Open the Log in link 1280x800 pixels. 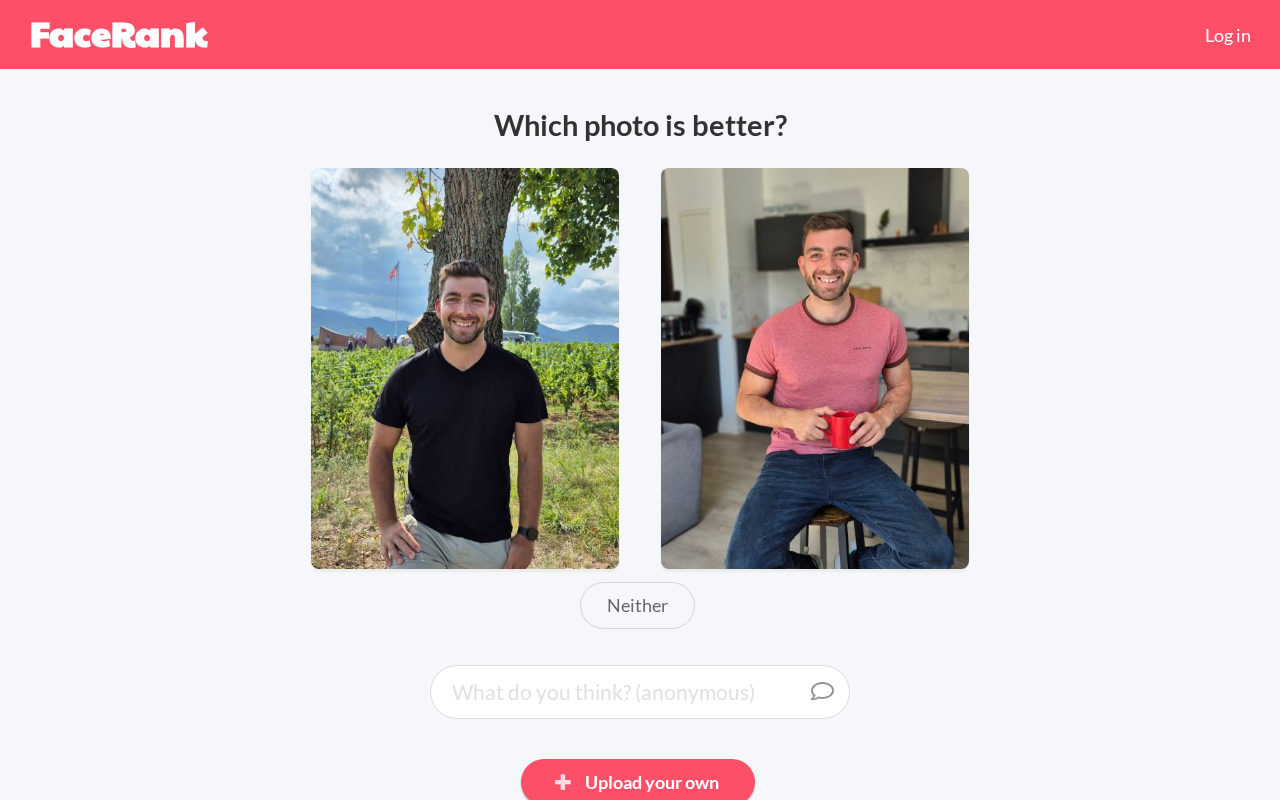1227,35
